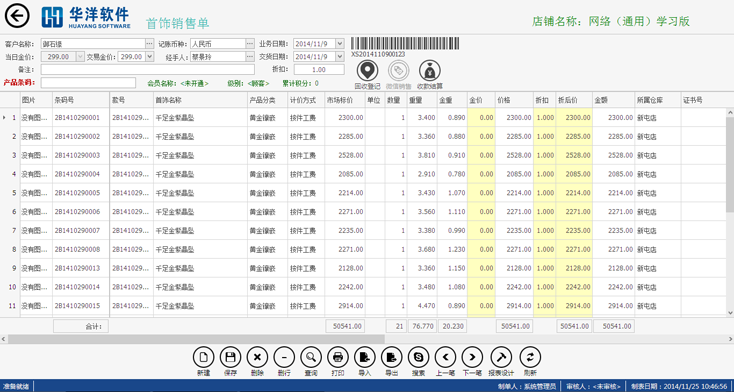Click the back arrow icon
The width and height of the screenshot is (734, 392).
point(17,16)
